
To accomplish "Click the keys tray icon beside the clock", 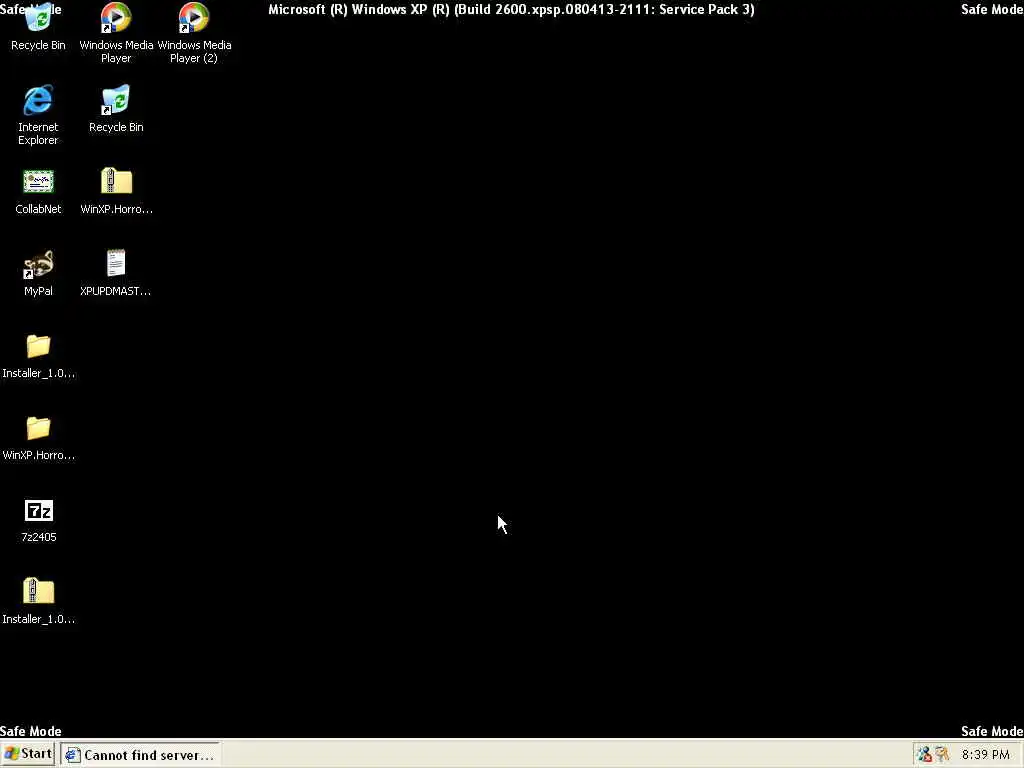I will tap(942, 754).
